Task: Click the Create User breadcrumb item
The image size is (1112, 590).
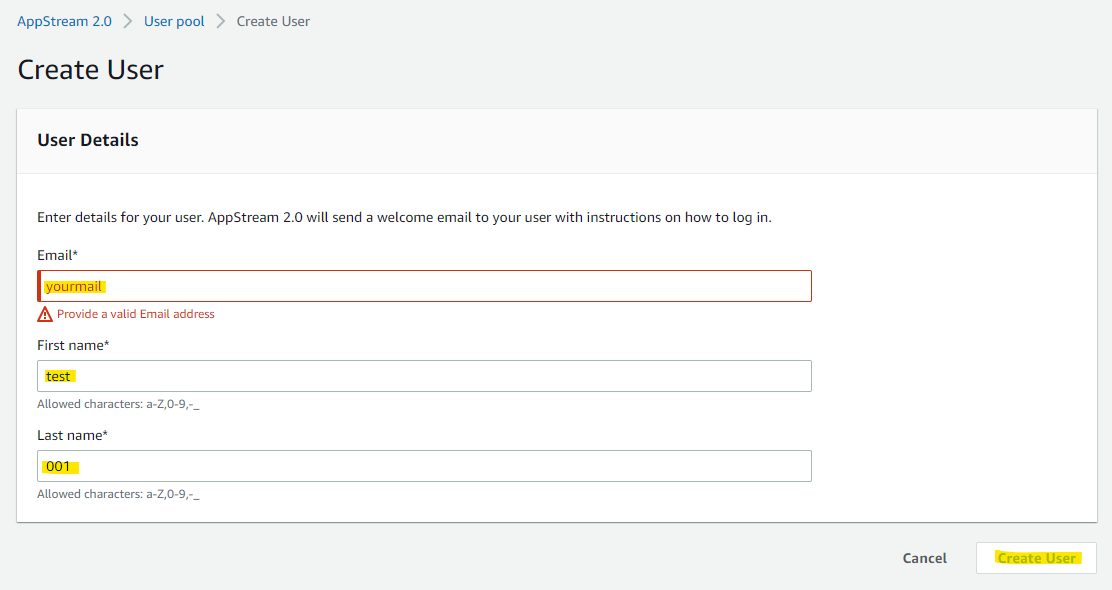Action: click(273, 21)
